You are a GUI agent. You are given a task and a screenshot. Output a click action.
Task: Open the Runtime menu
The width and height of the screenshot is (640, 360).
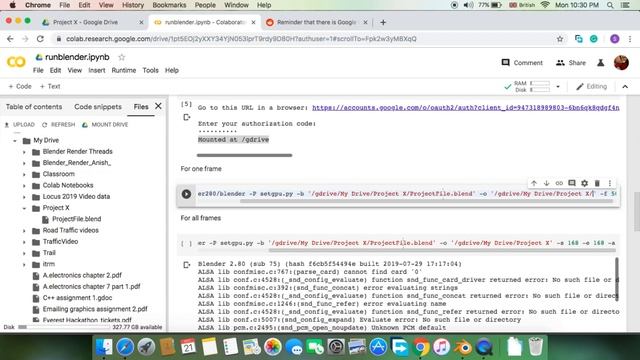[x=124, y=70]
